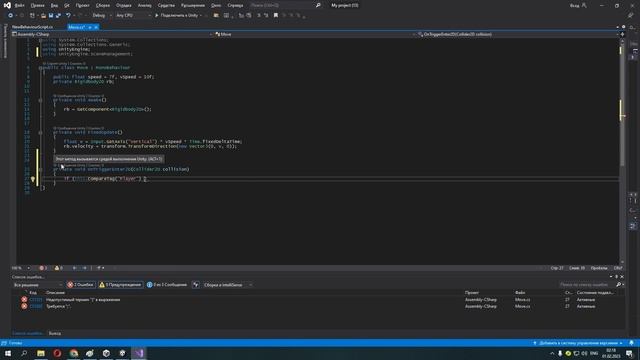Click the open file folder toolbar icon

43,16
